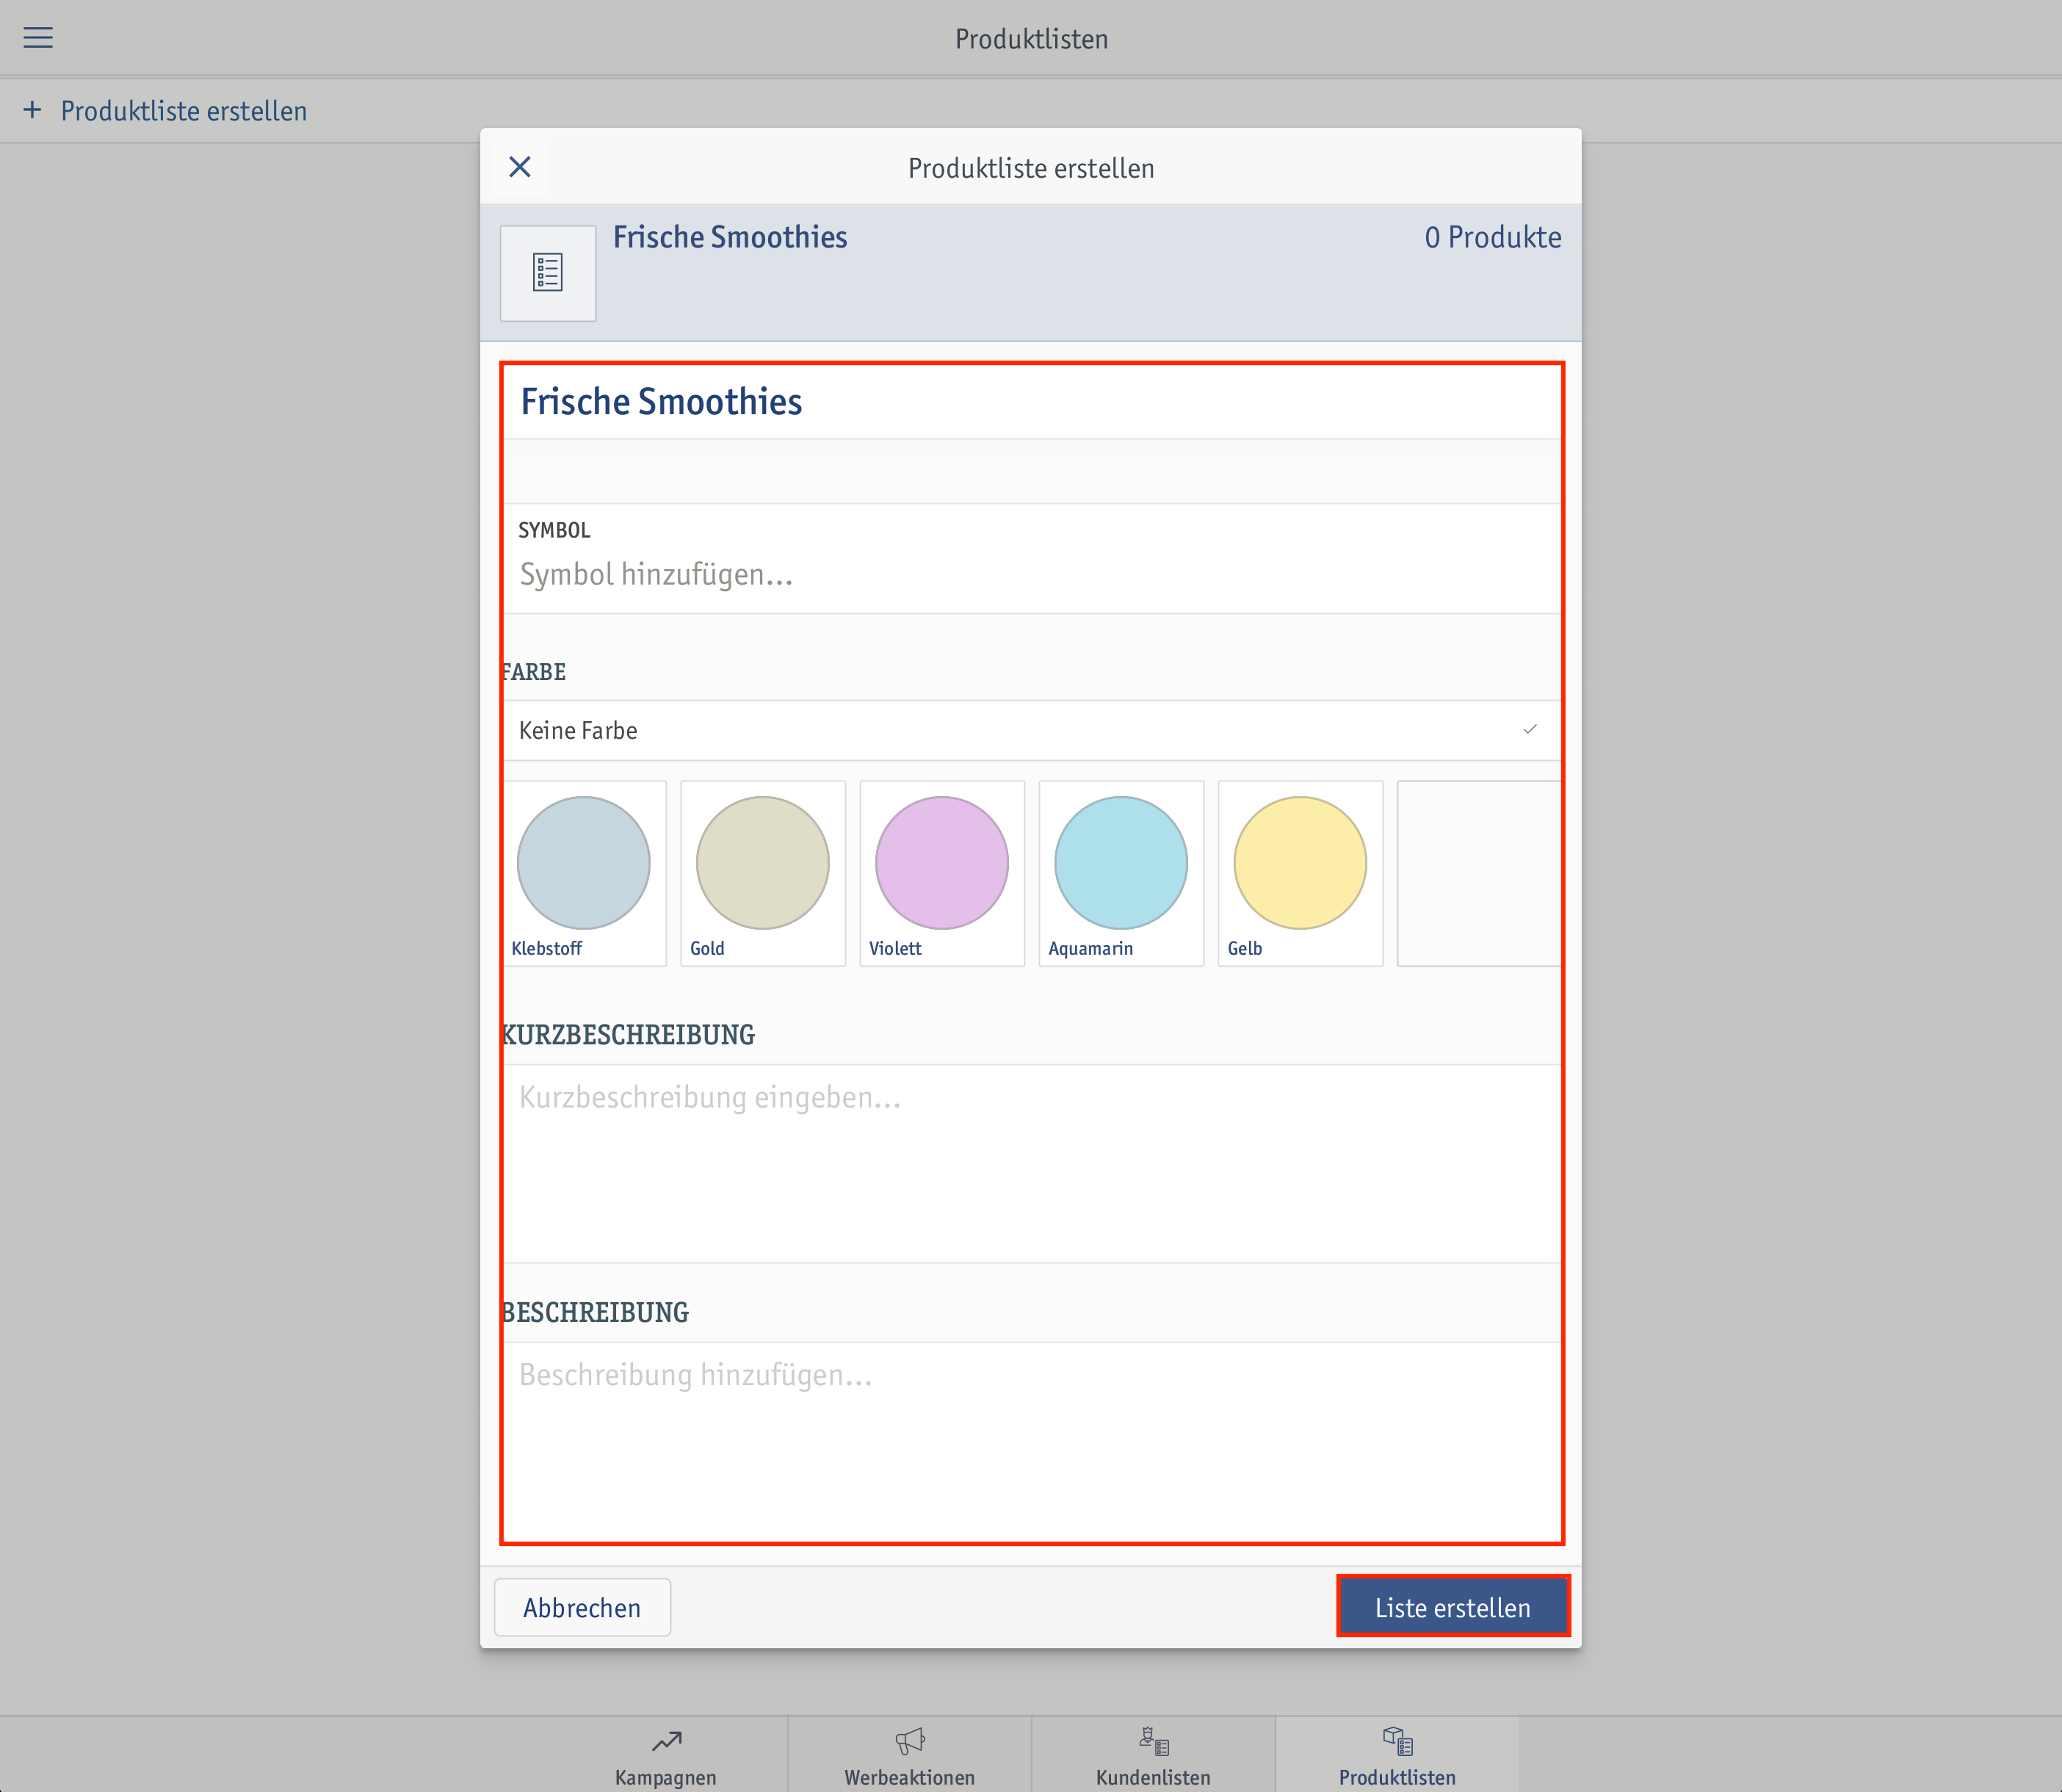Click the KURZBESCHREIBUNG section label

click(628, 1035)
